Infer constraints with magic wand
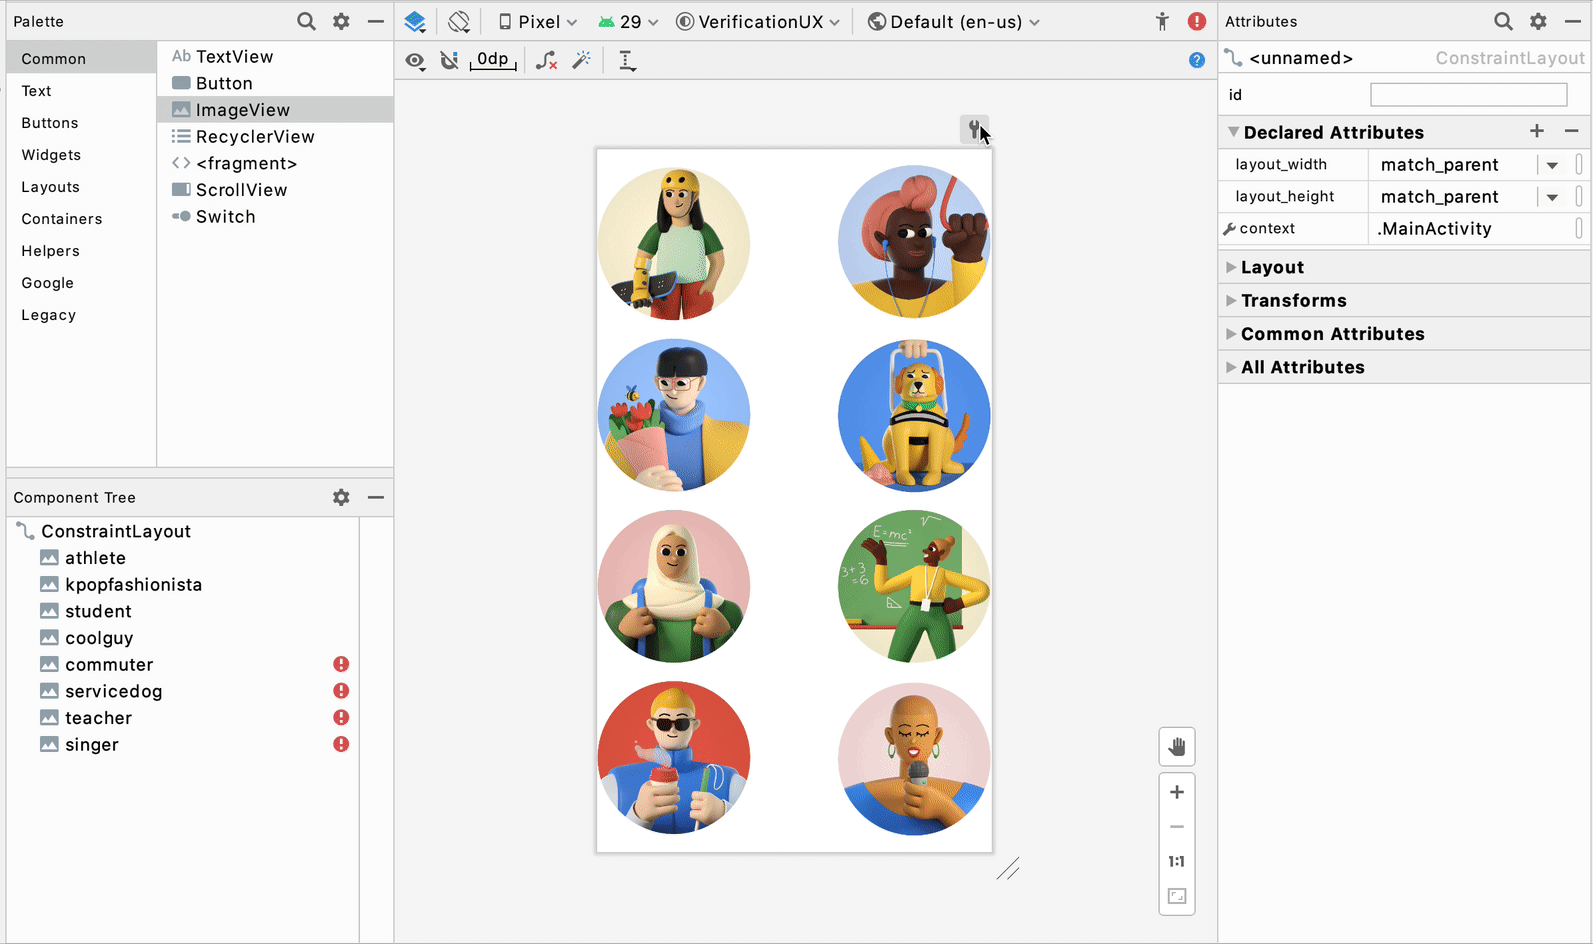The image size is (1593, 944). click(581, 61)
